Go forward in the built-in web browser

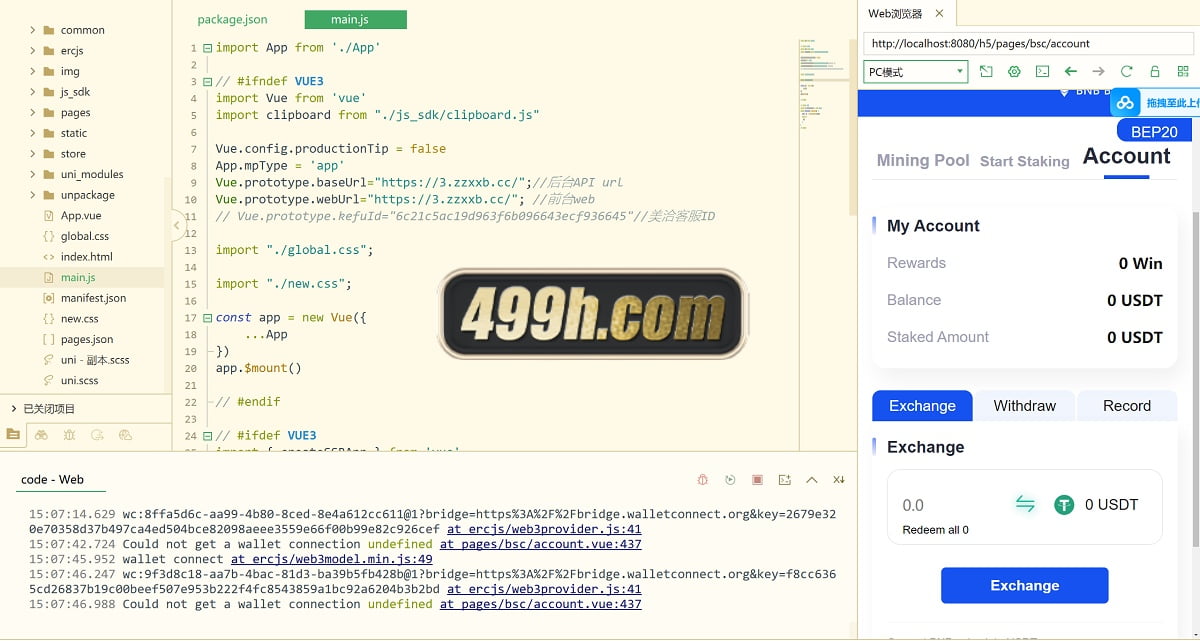point(1098,72)
